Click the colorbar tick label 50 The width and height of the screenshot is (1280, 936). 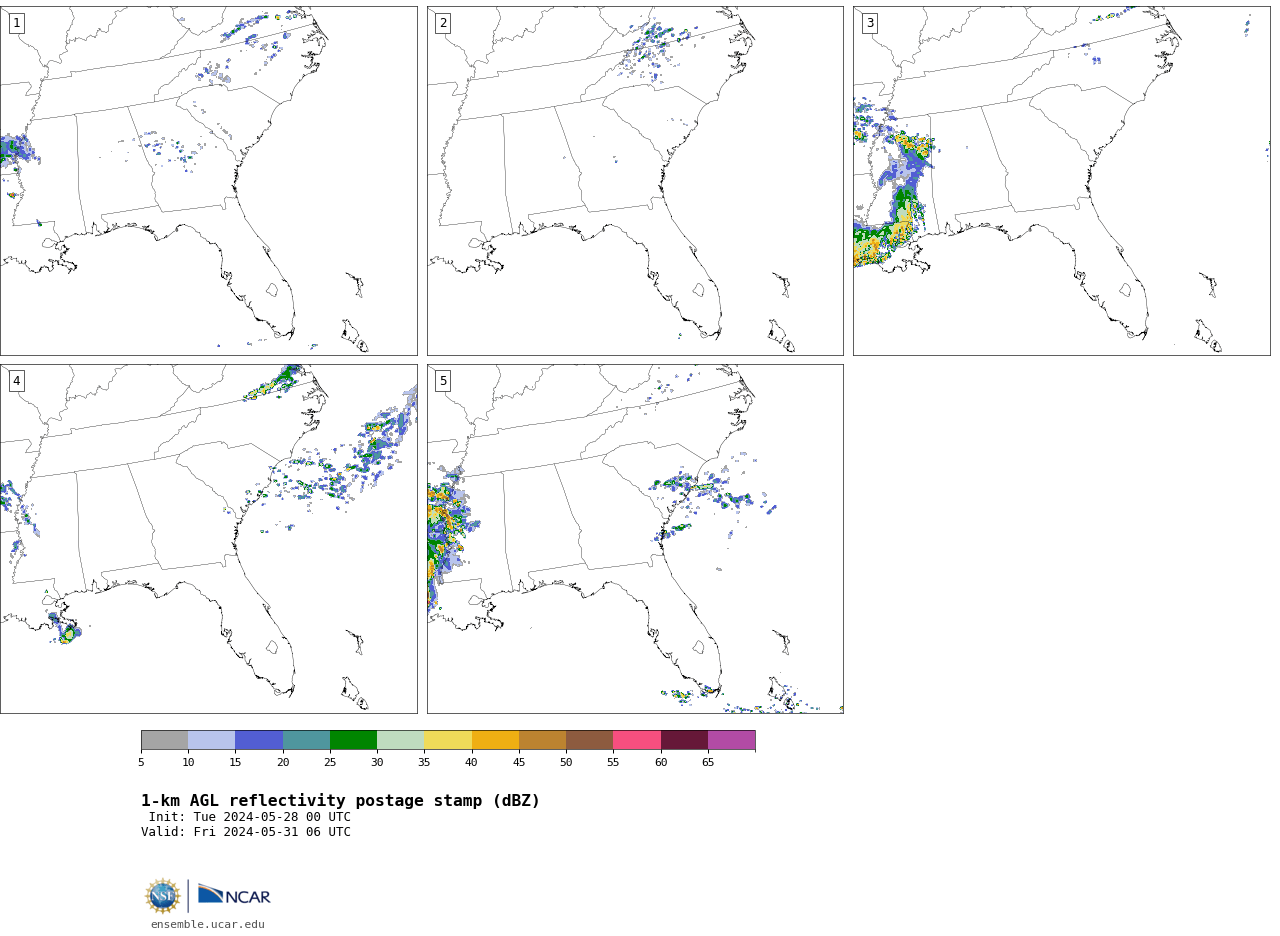[566, 763]
